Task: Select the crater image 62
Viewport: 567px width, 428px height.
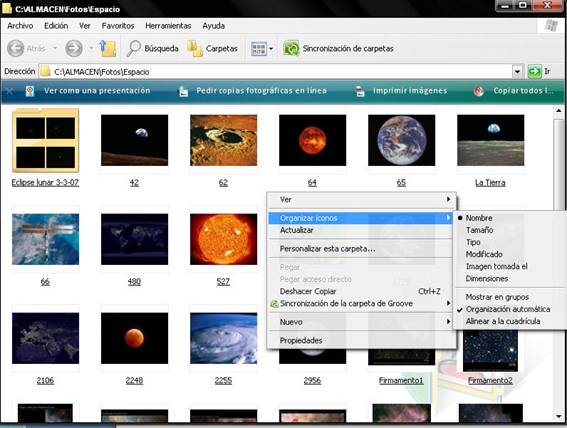Action: (223, 140)
